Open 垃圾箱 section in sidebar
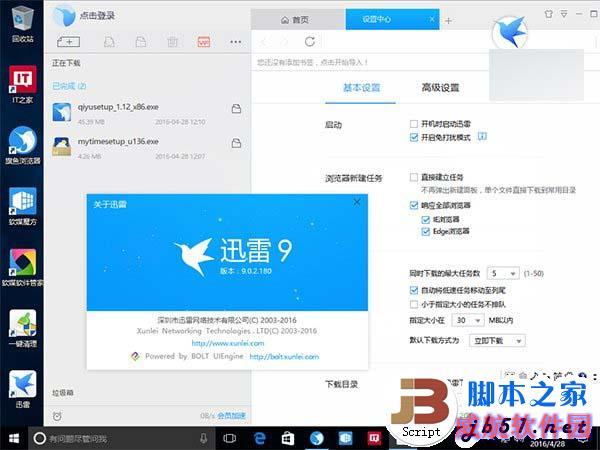The image size is (600, 450). pyautogui.click(x=63, y=393)
